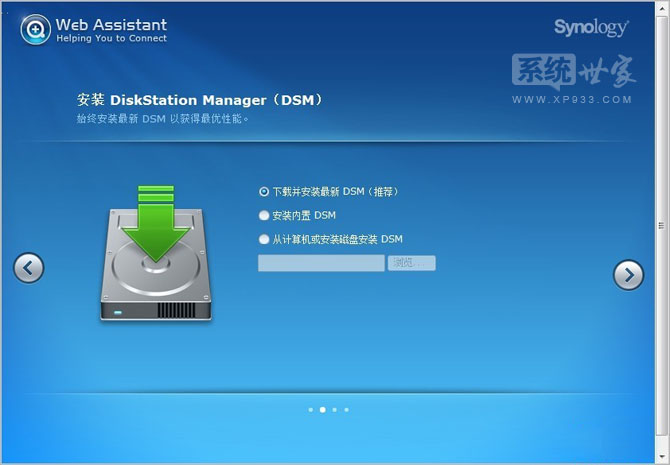The width and height of the screenshot is (670, 465).
Task: Click the current second step page dot
Action: coord(323,410)
